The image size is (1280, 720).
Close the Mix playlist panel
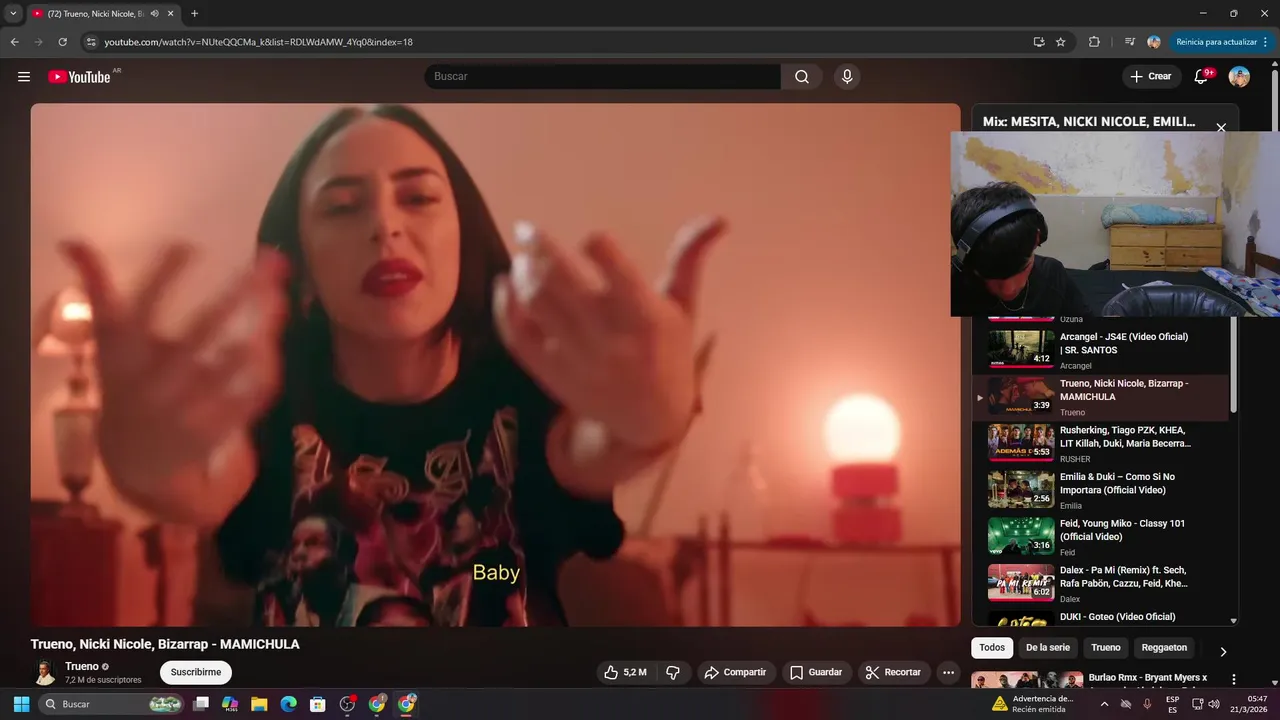click(x=1221, y=128)
